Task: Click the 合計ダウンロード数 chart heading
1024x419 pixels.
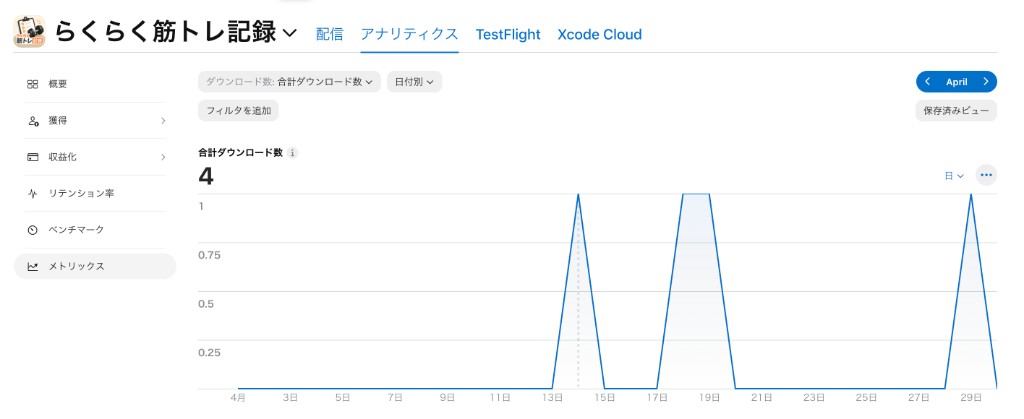Action: (x=241, y=153)
